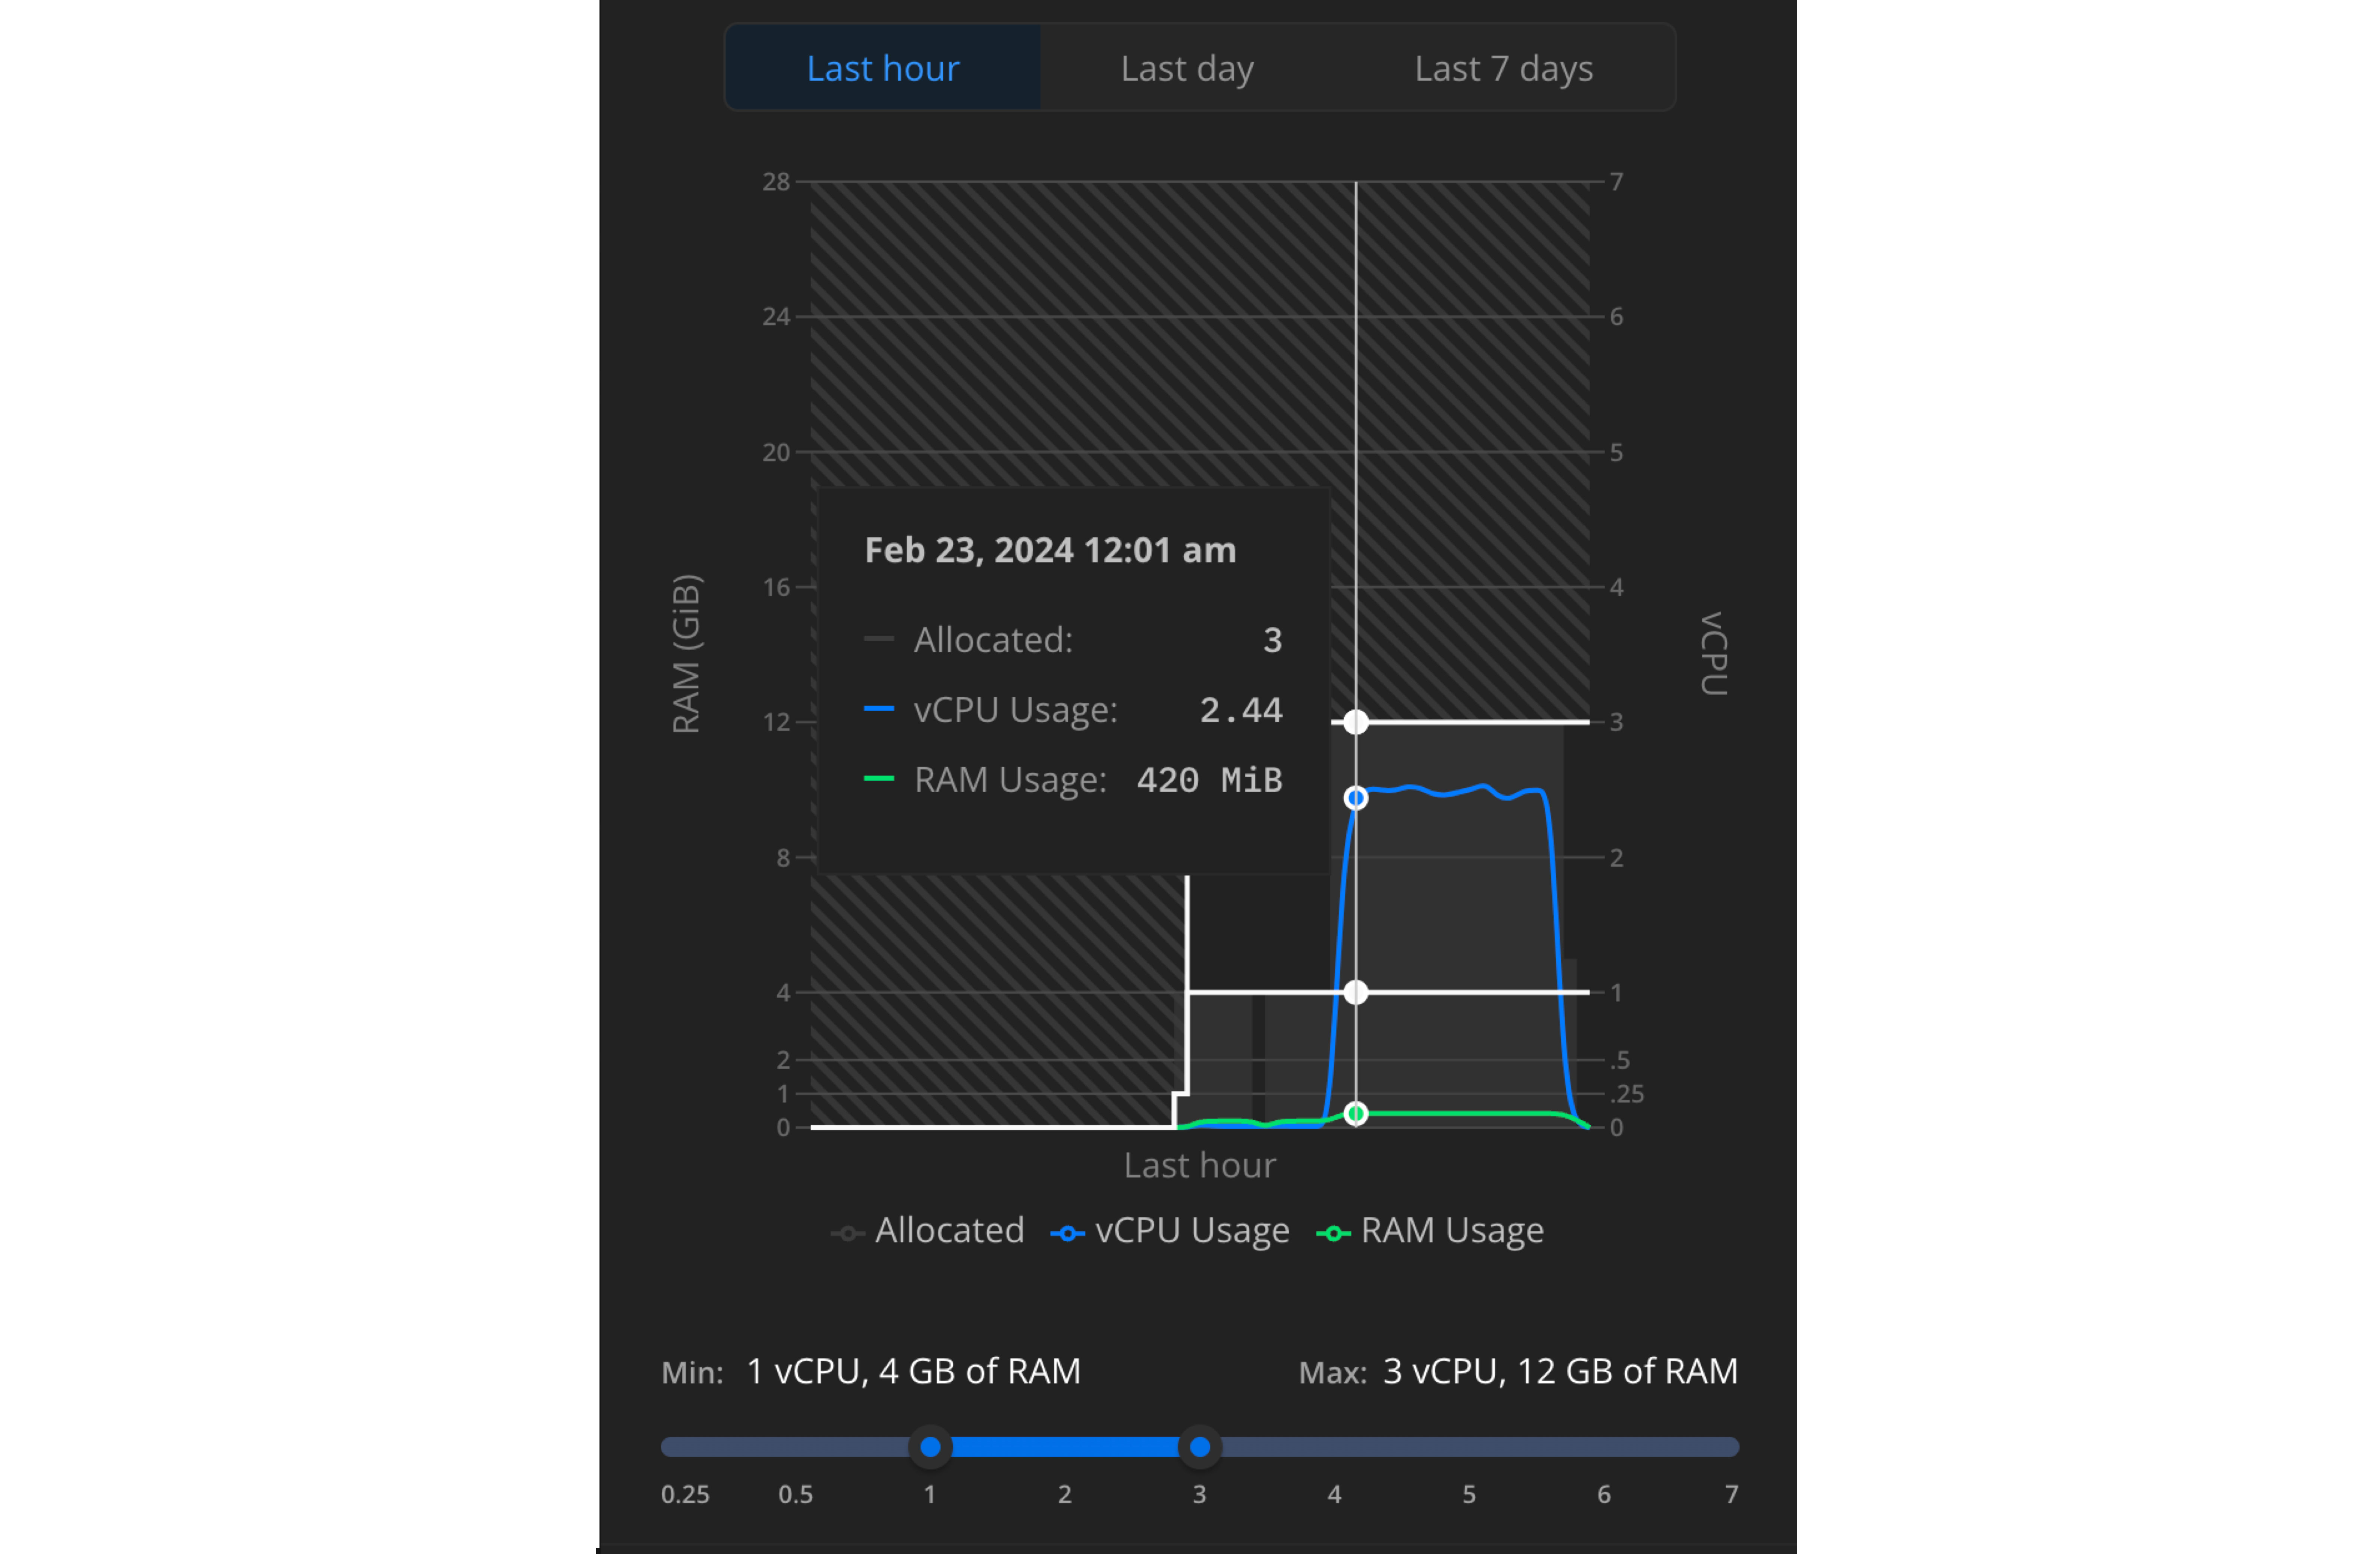Switch to the Last day tab
The width and height of the screenshot is (2380, 1554).
(1187, 68)
